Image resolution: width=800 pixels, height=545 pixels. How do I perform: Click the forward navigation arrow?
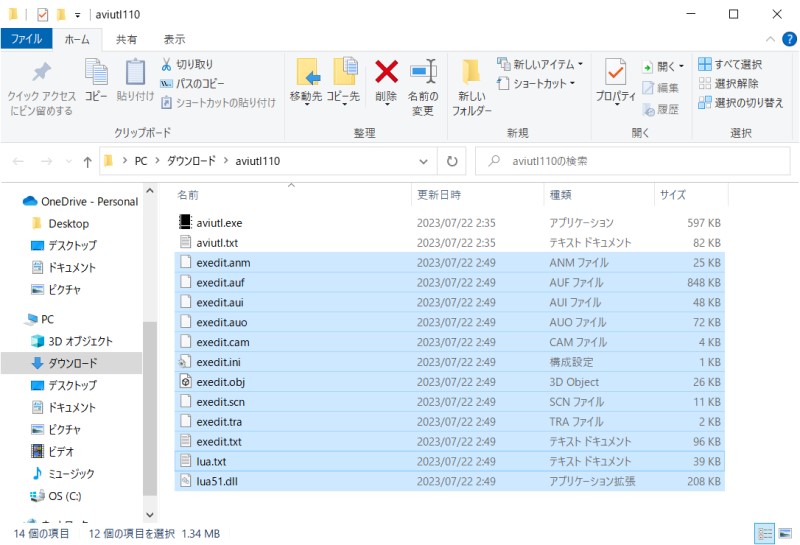[x=46, y=162]
